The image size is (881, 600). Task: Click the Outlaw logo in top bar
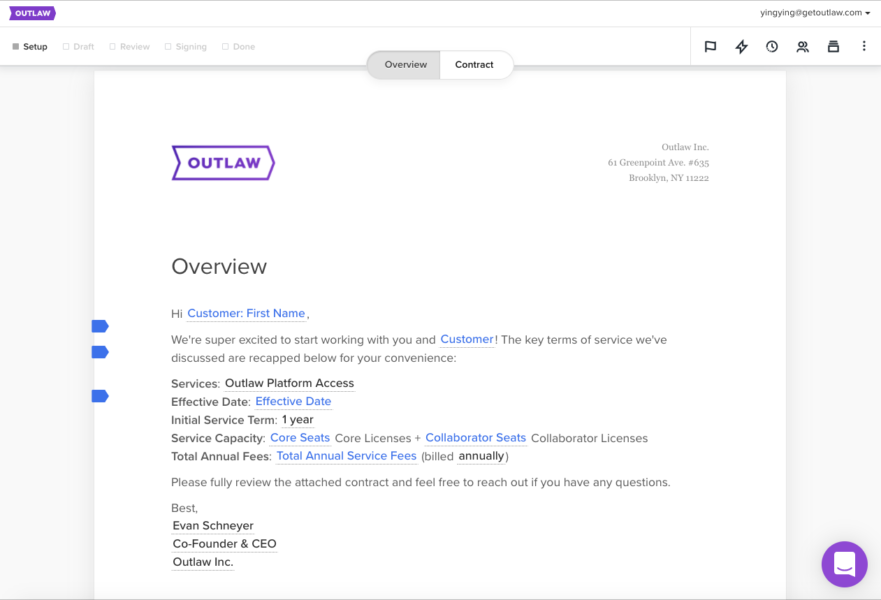click(33, 13)
